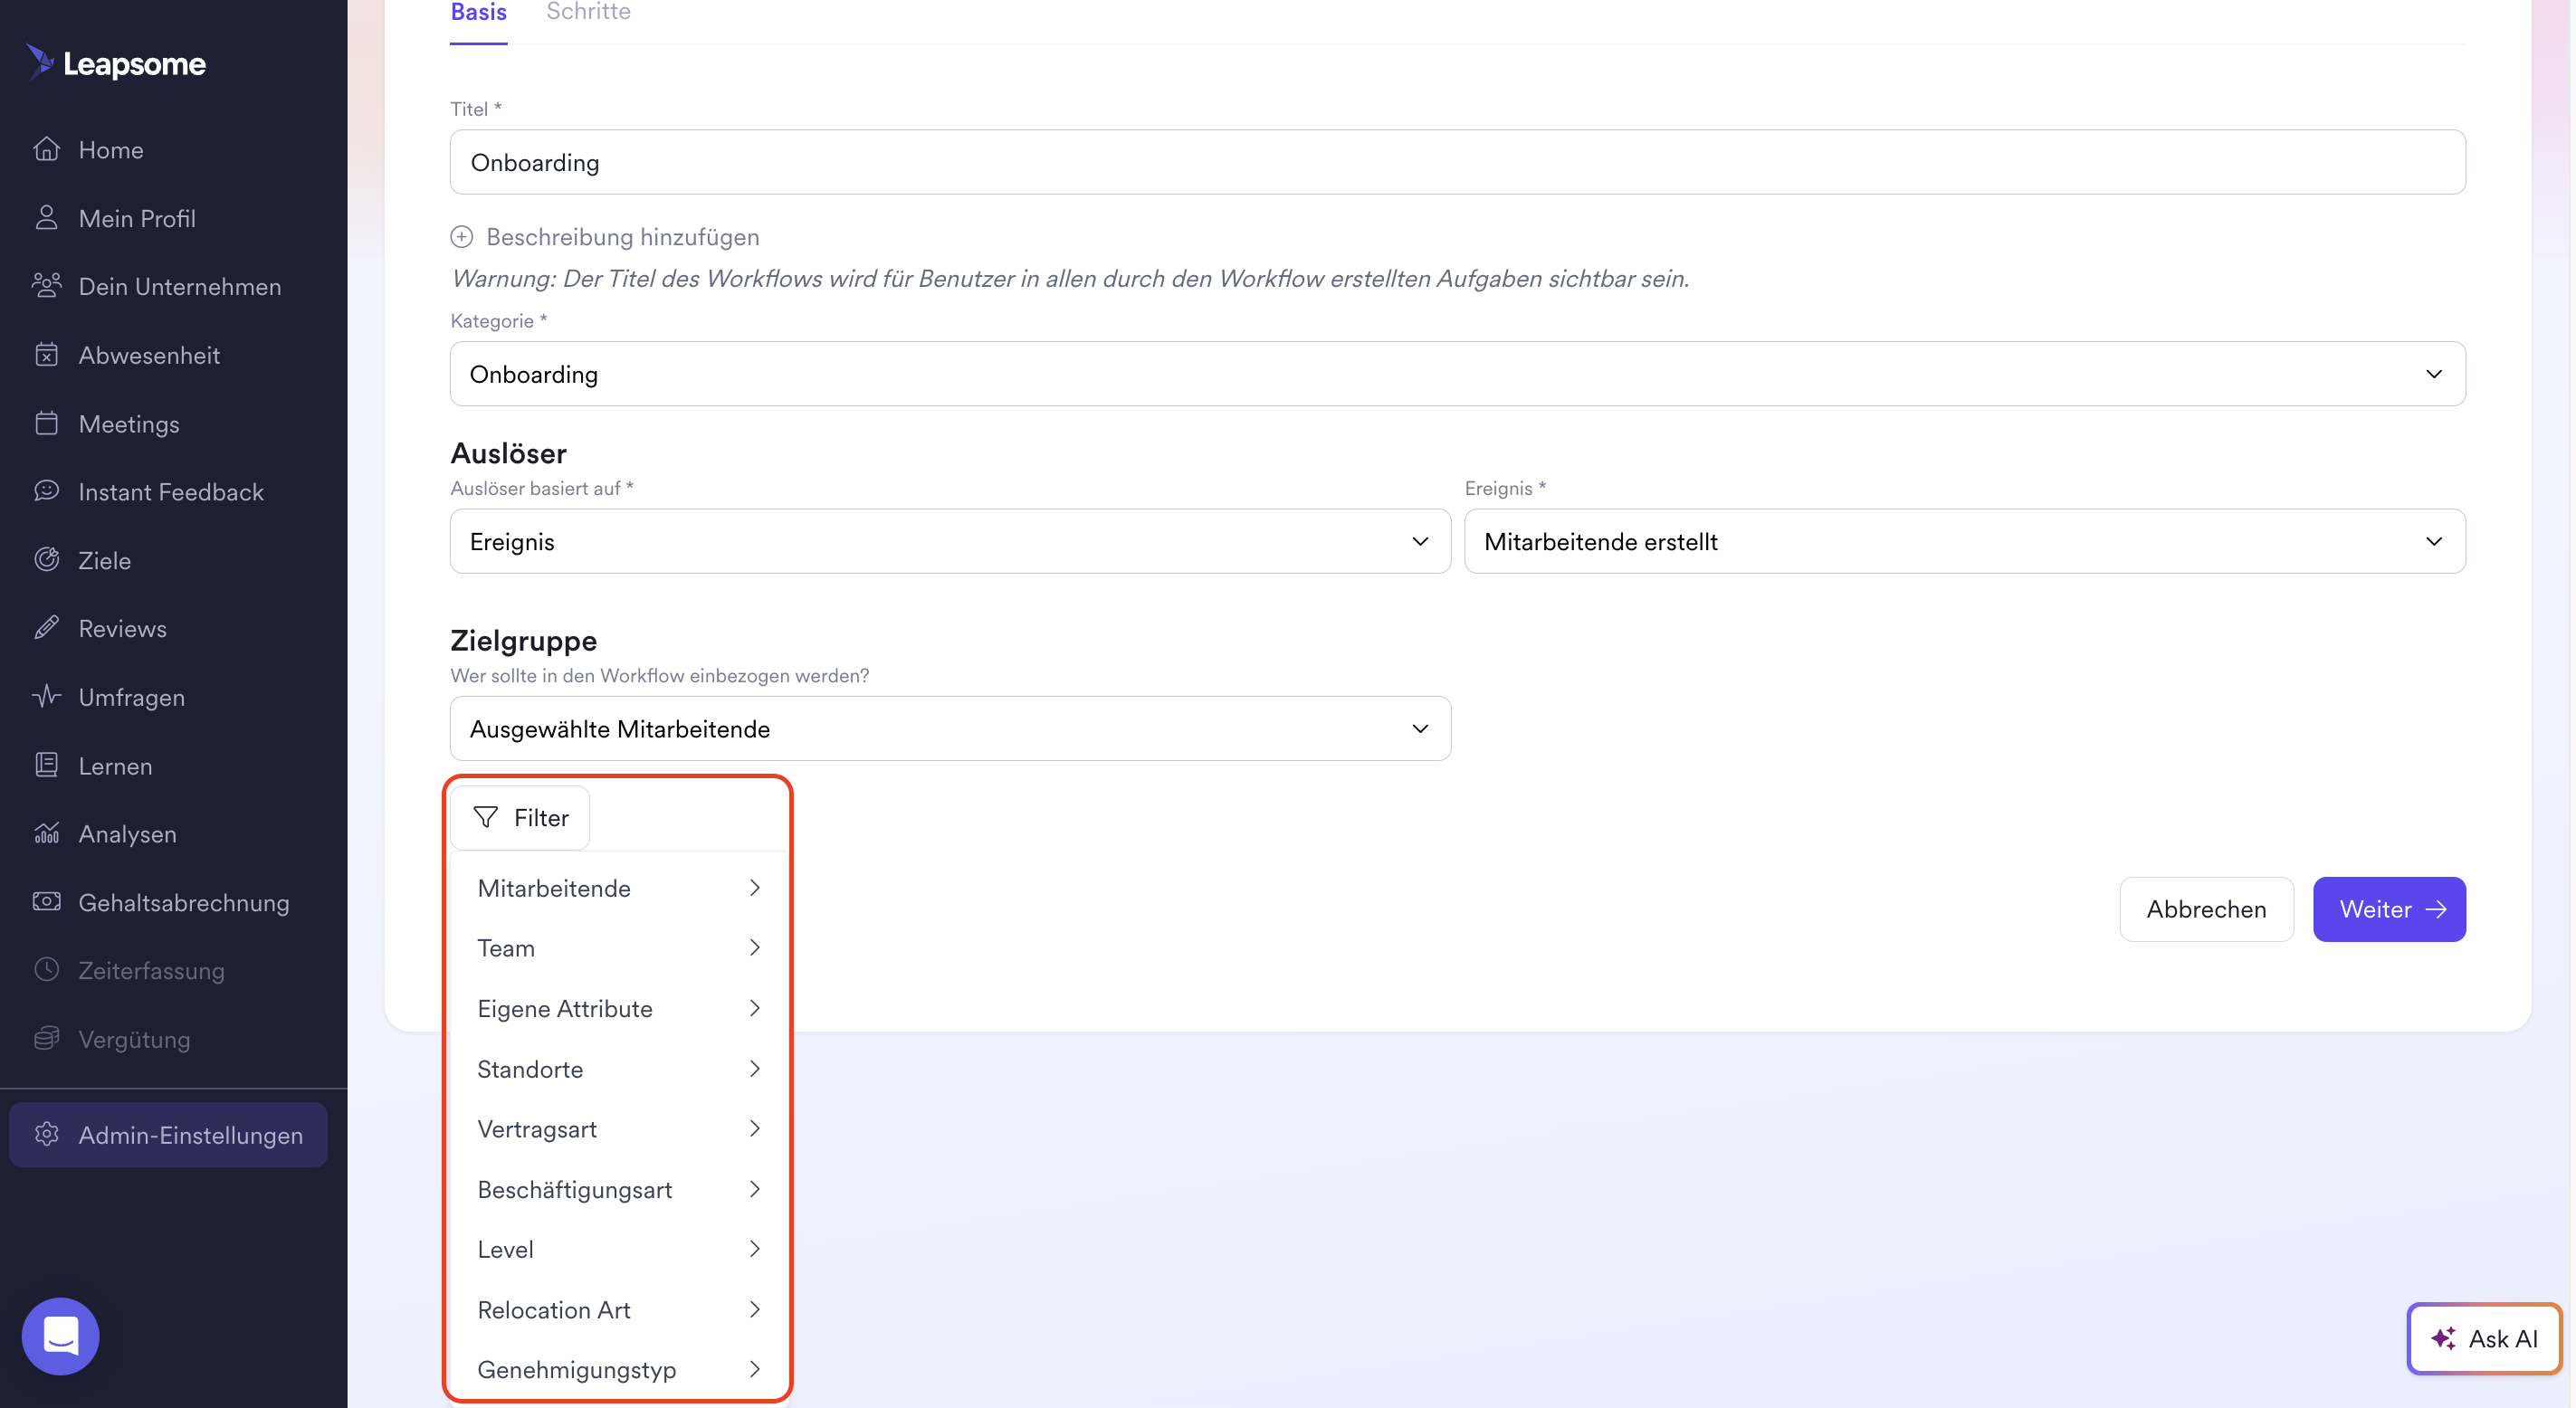Open Admin-Einstellungen from the sidebar
The height and width of the screenshot is (1408, 2576).
[x=190, y=1135]
